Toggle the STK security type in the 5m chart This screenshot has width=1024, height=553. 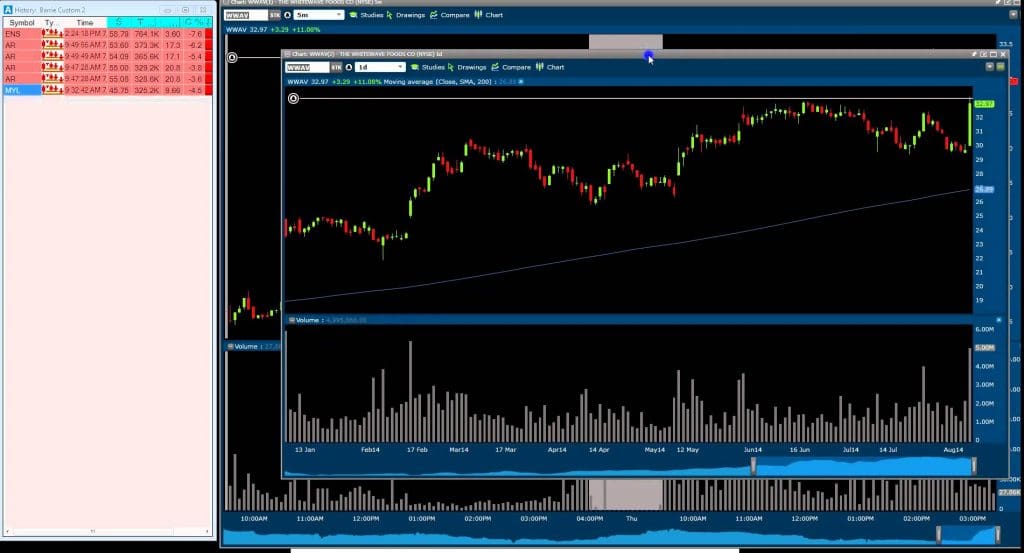click(274, 14)
